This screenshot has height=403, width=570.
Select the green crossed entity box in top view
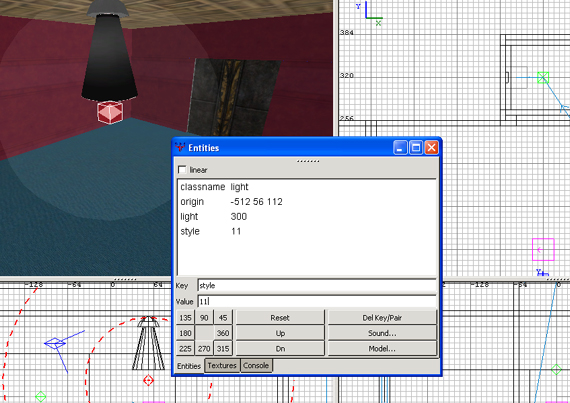[x=543, y=77]
